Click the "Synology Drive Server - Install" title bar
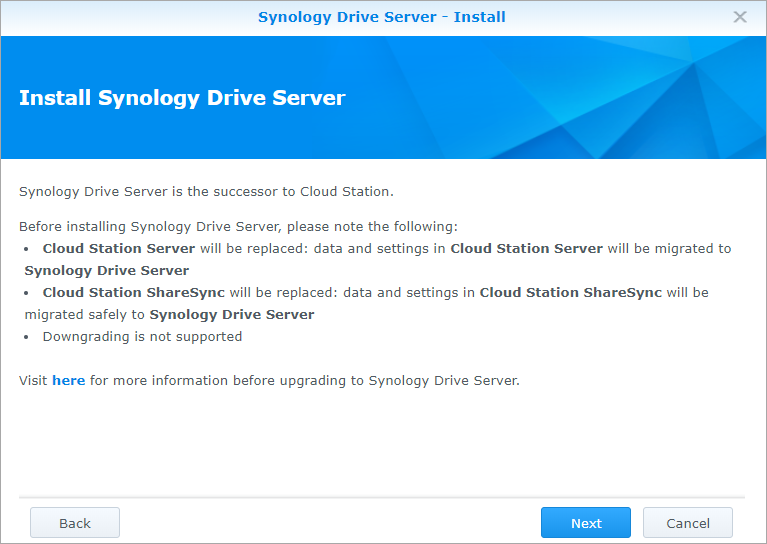767x544 pixels. point(382,17)
